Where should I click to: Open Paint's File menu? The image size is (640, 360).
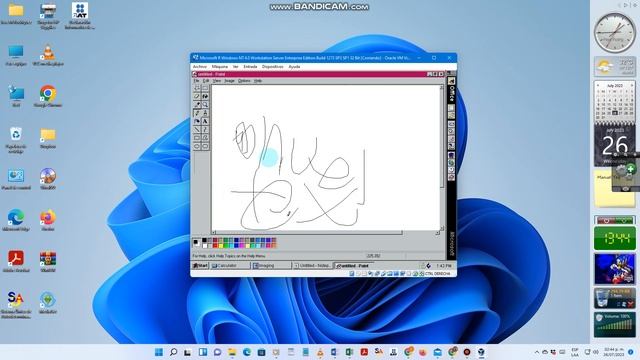[196, 81]
